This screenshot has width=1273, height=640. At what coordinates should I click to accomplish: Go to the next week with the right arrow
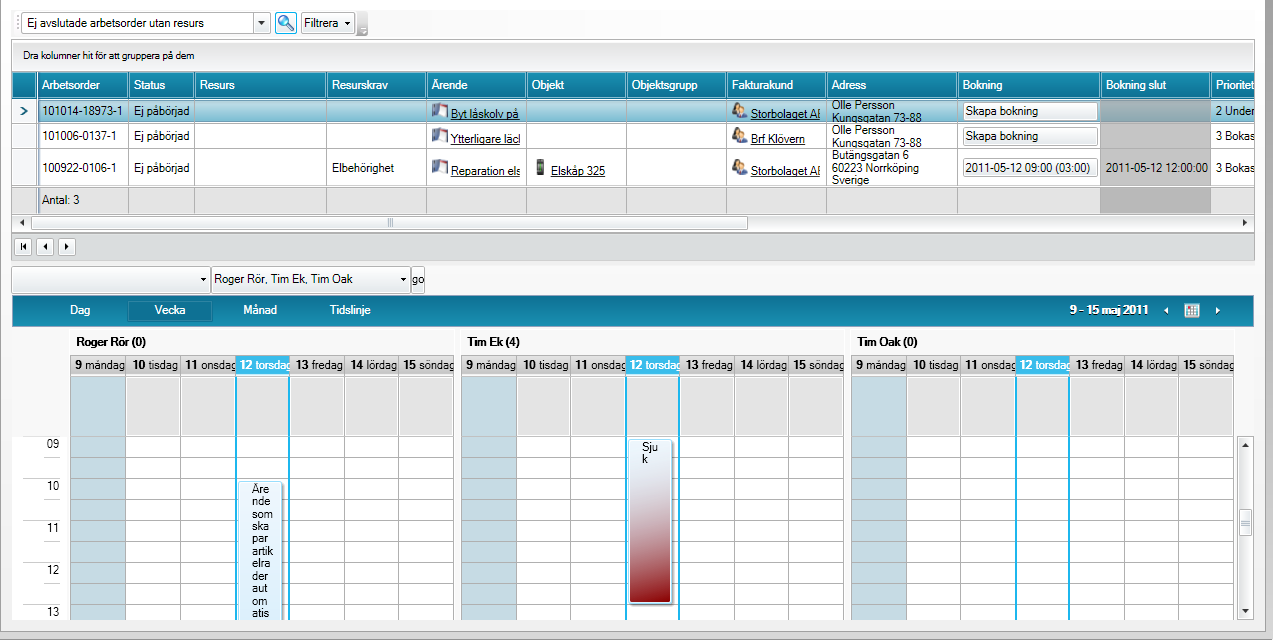click(x=1217, y=311)
